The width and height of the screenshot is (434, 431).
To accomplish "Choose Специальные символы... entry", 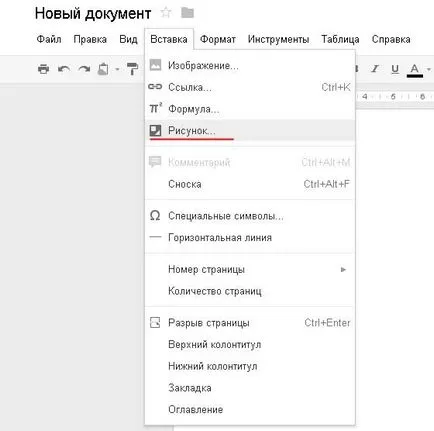I will coord(250,216).
